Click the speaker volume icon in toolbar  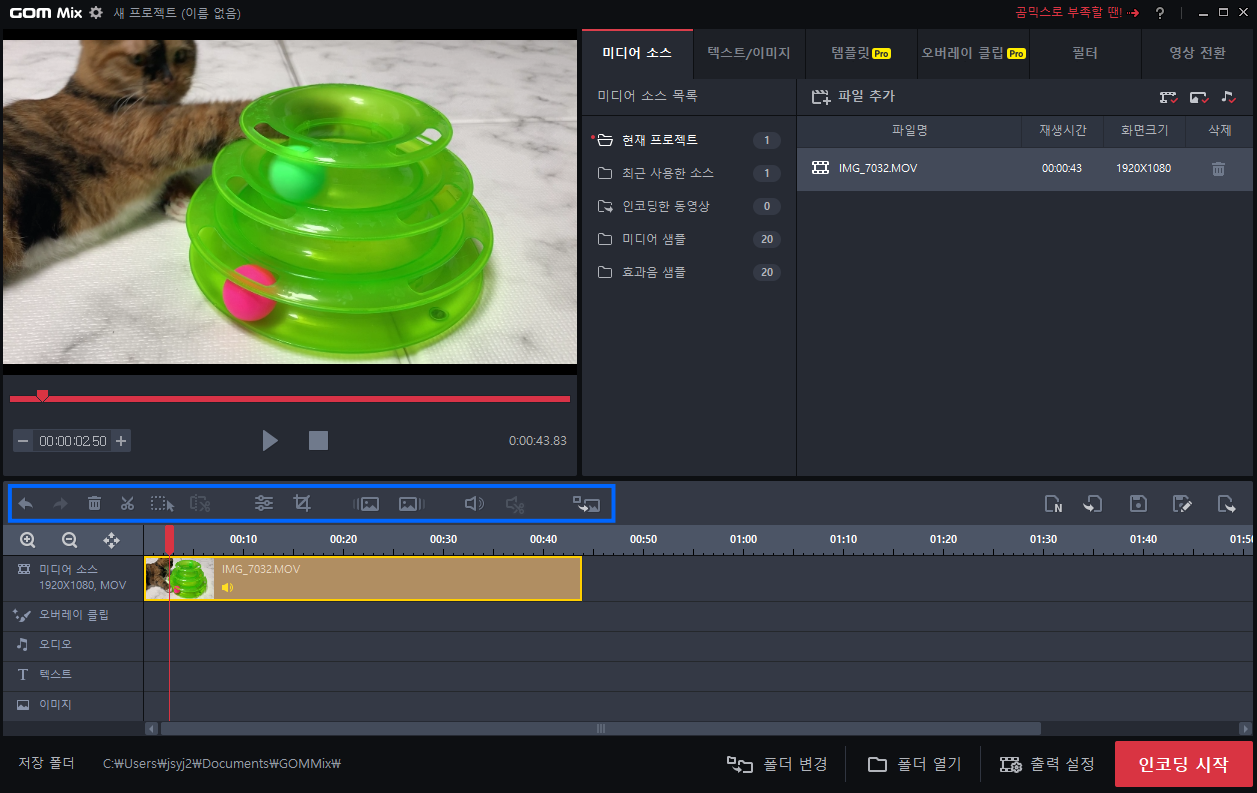coord(474,504)
